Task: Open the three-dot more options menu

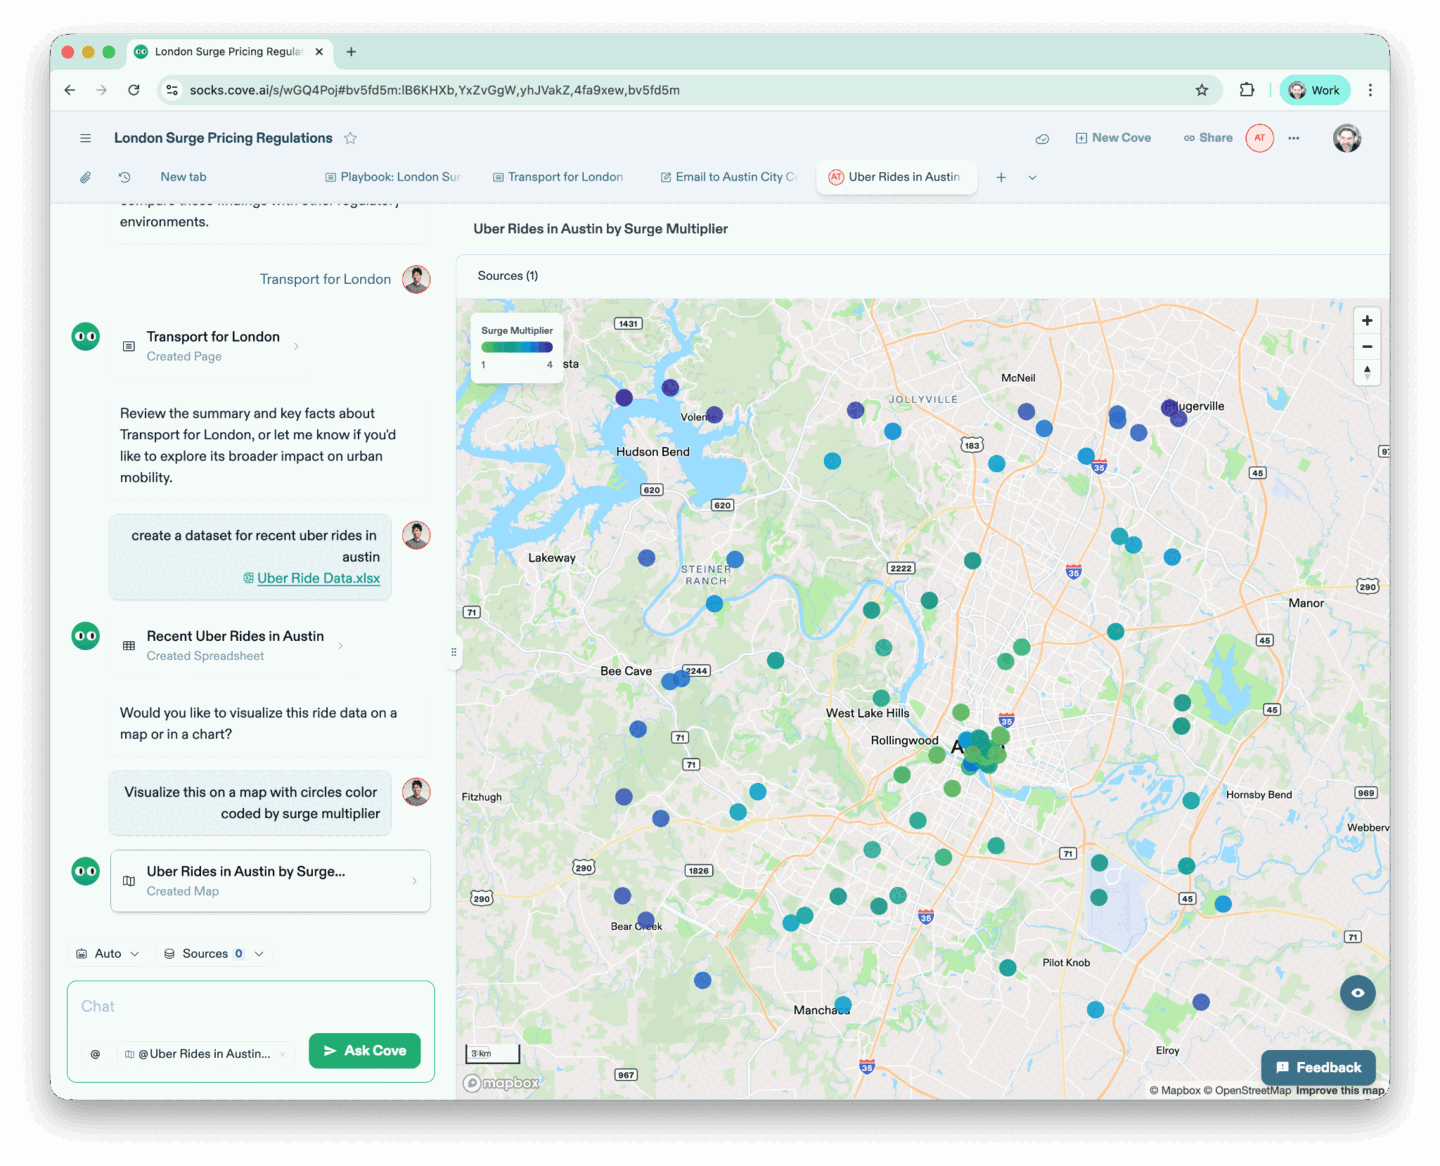Action: point(1294,138)
